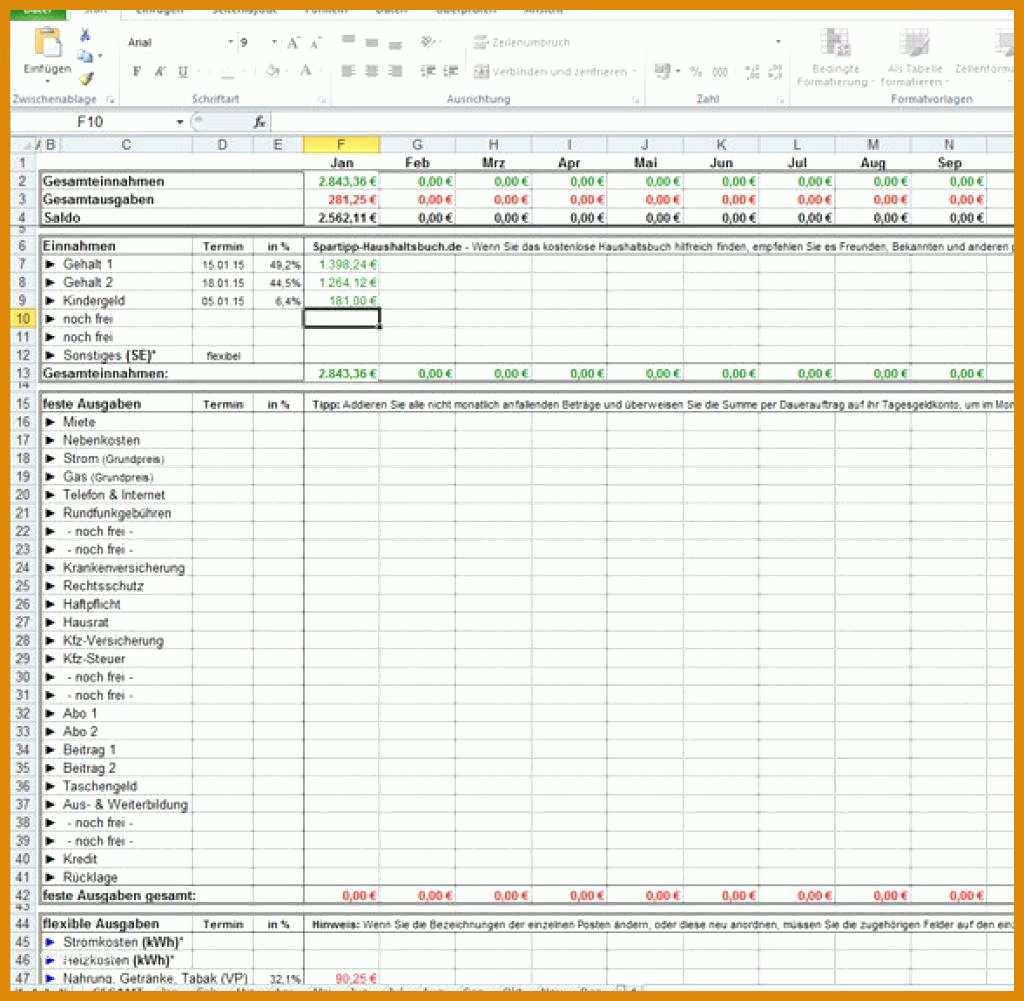
Task: Increase font size with large A
Action: 293,43
